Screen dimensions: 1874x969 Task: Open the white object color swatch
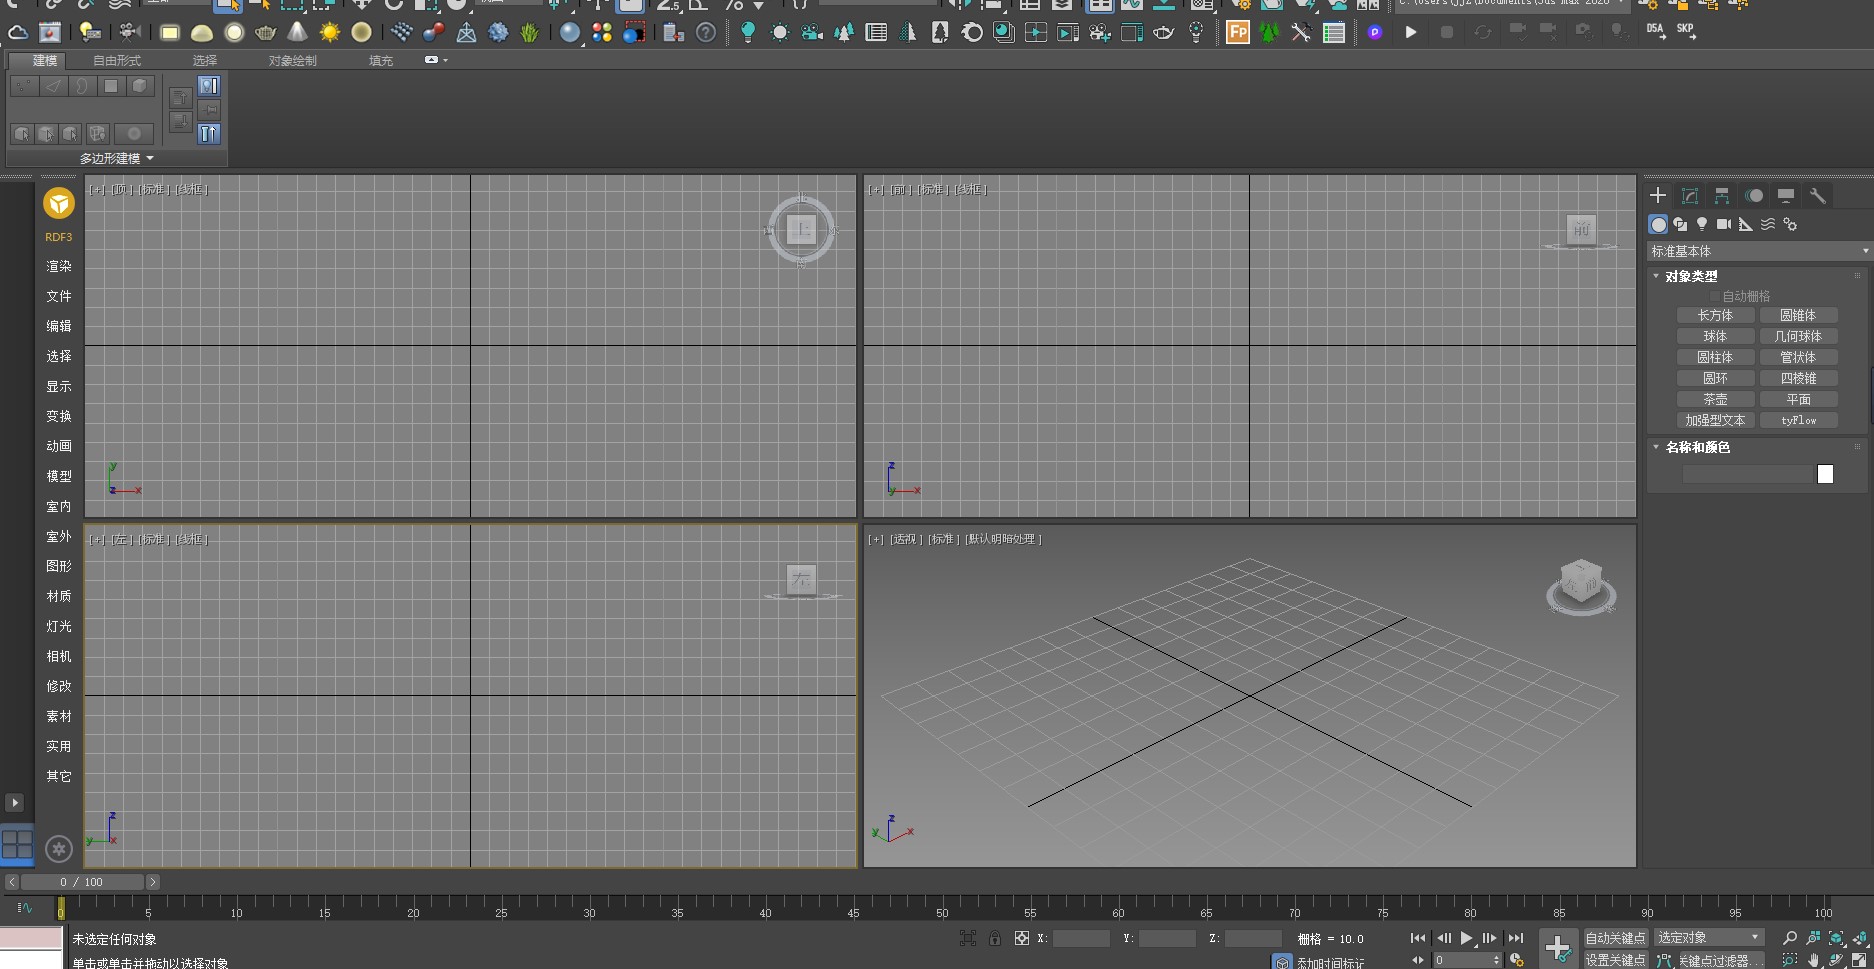[1825, 474]
